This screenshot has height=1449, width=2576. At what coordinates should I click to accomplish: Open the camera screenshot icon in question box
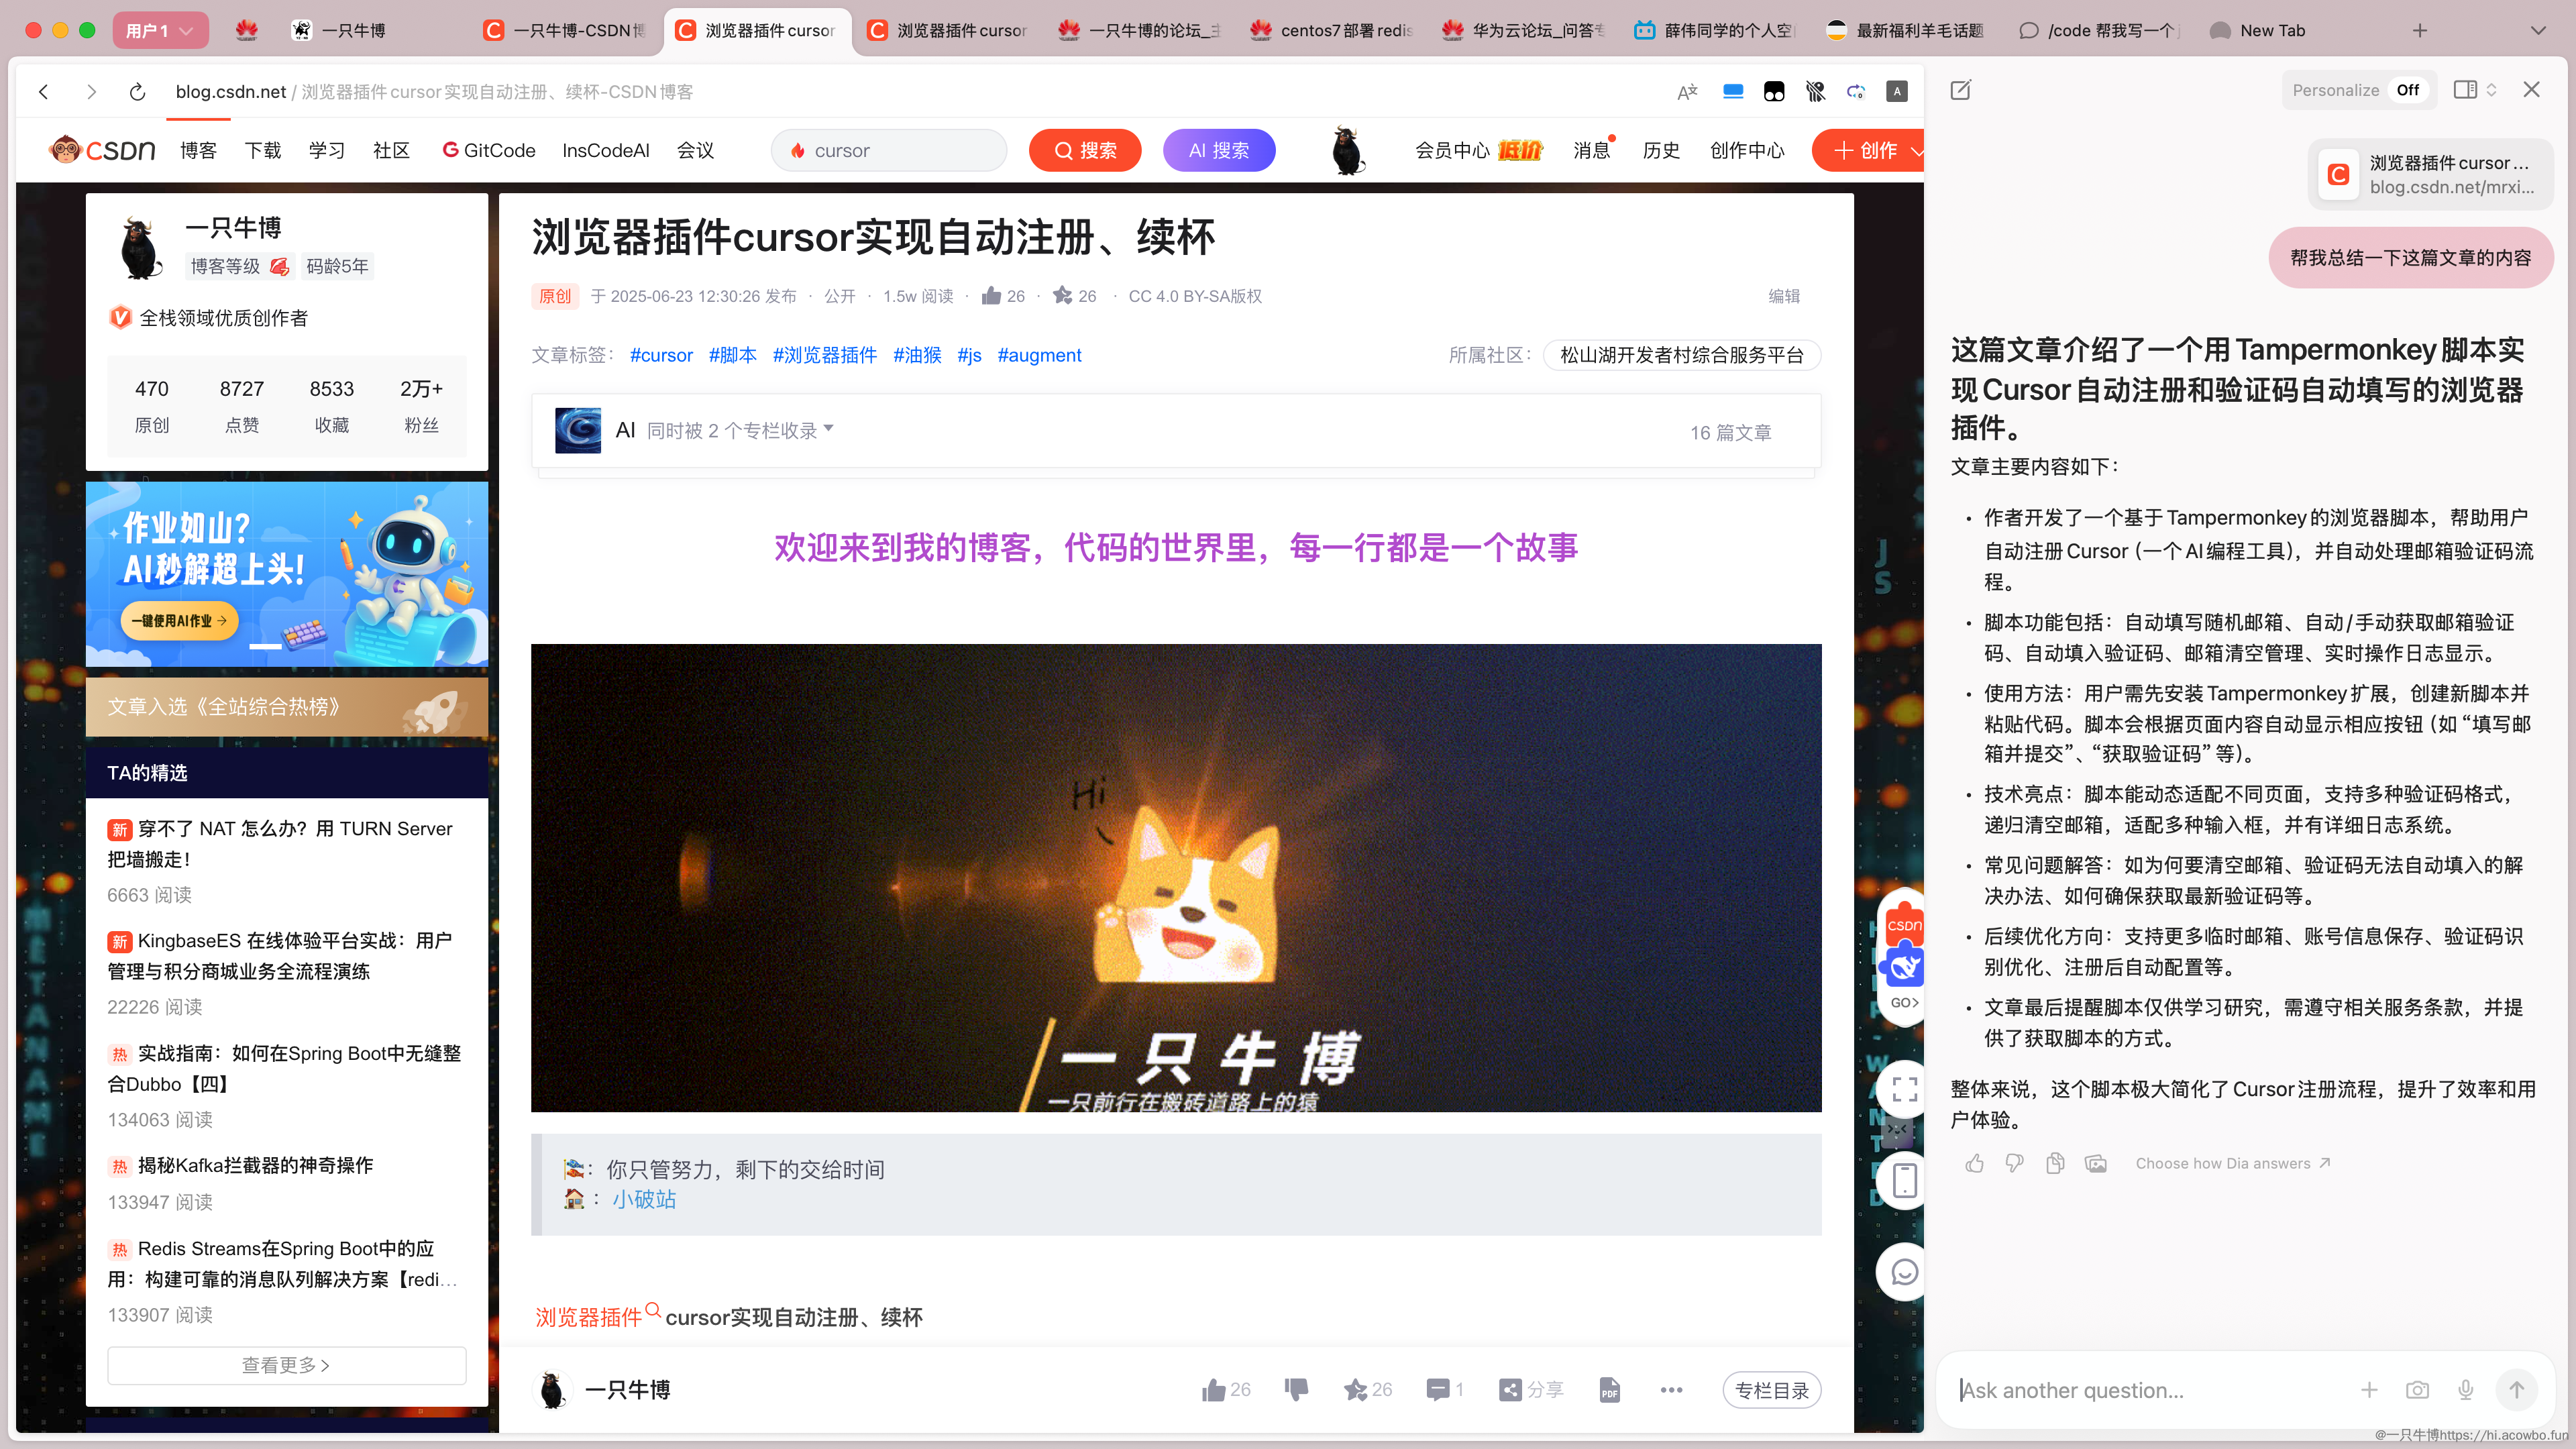2417,1390
